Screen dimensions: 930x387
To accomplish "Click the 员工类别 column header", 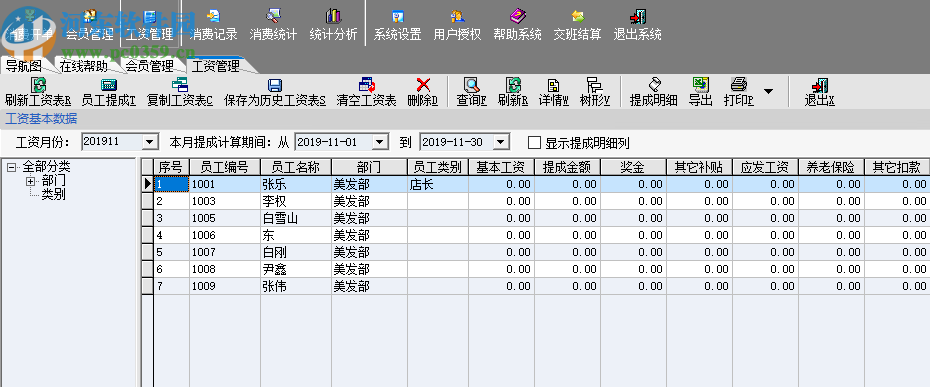I will pyautogui.click(x=438, y=167).
